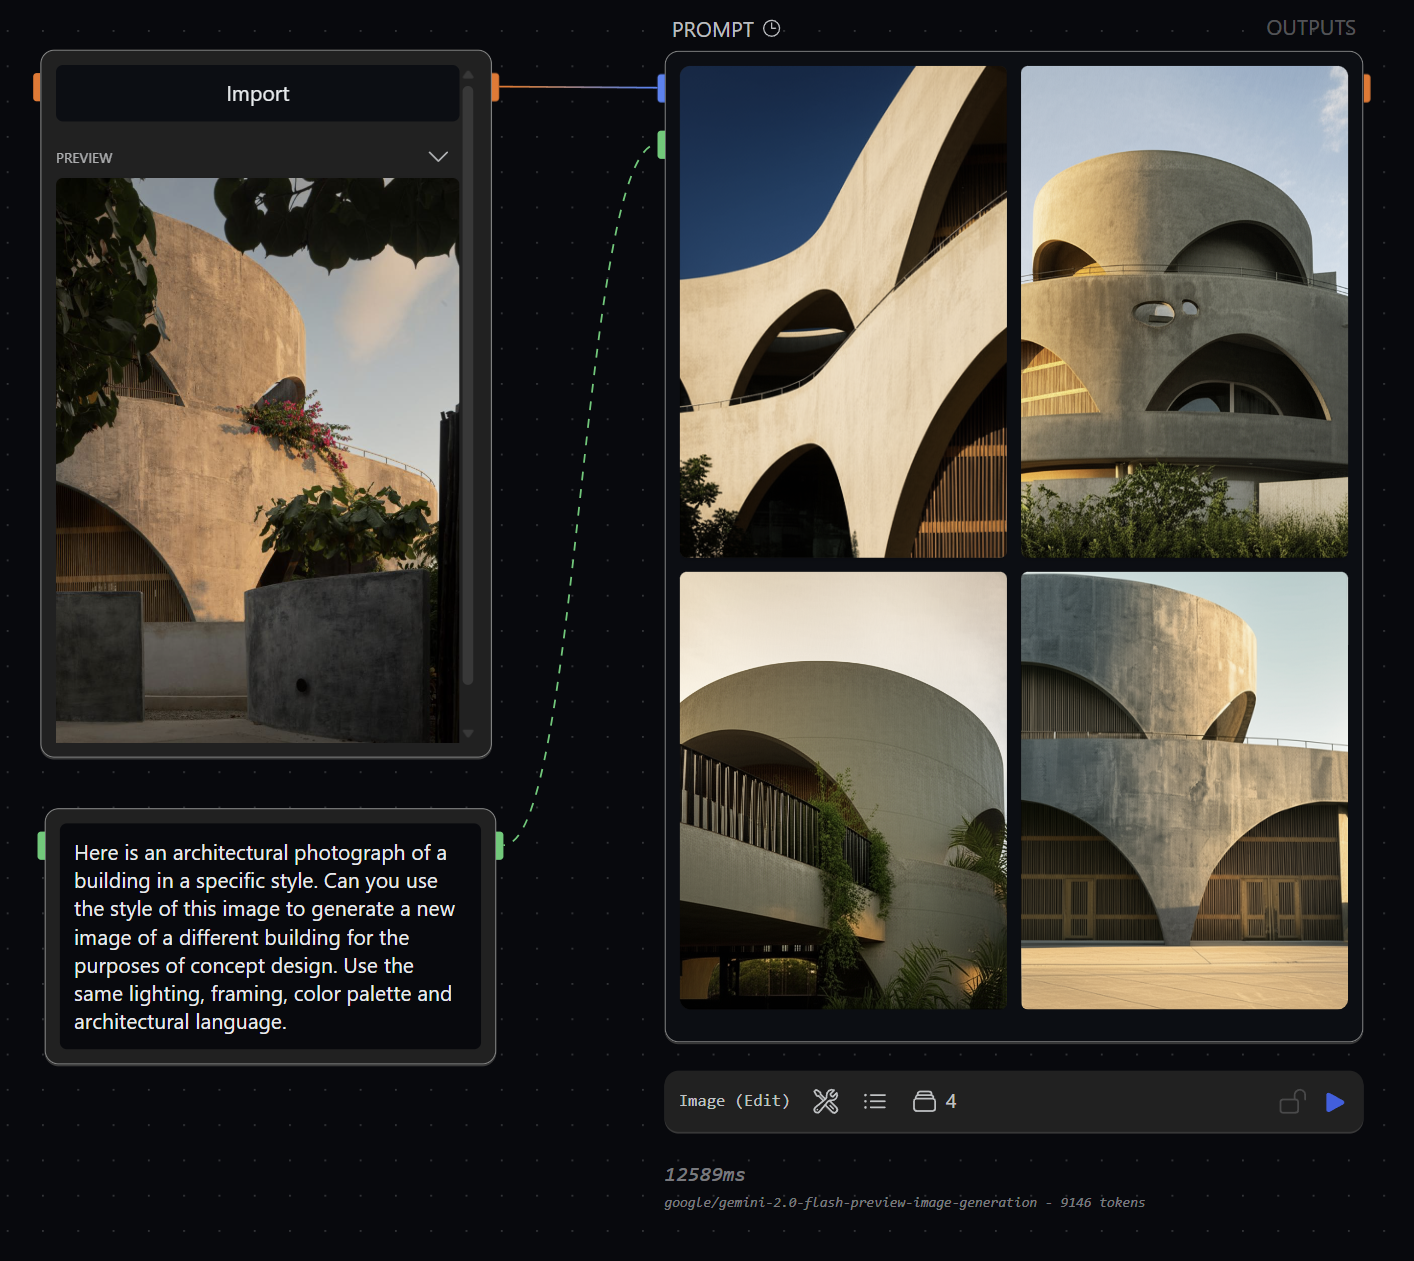Screen dimensions: 1414x1261
Task: Select the blue image input port on prompt node
Action: tap(661, 88)
